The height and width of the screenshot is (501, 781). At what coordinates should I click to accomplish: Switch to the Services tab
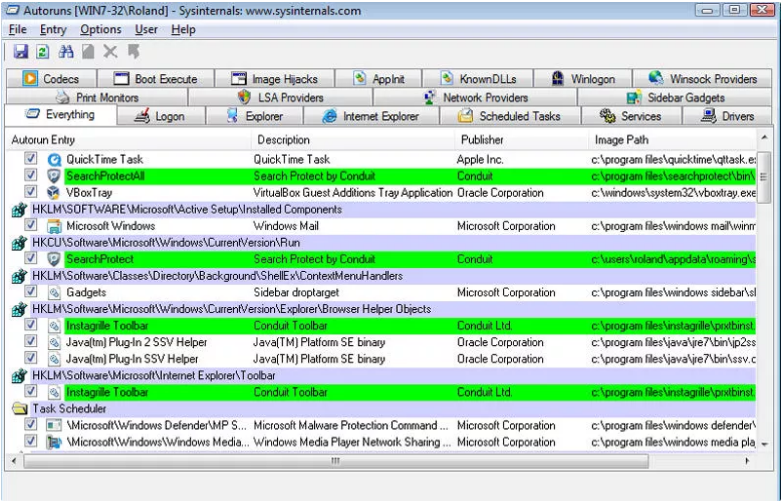631,116
